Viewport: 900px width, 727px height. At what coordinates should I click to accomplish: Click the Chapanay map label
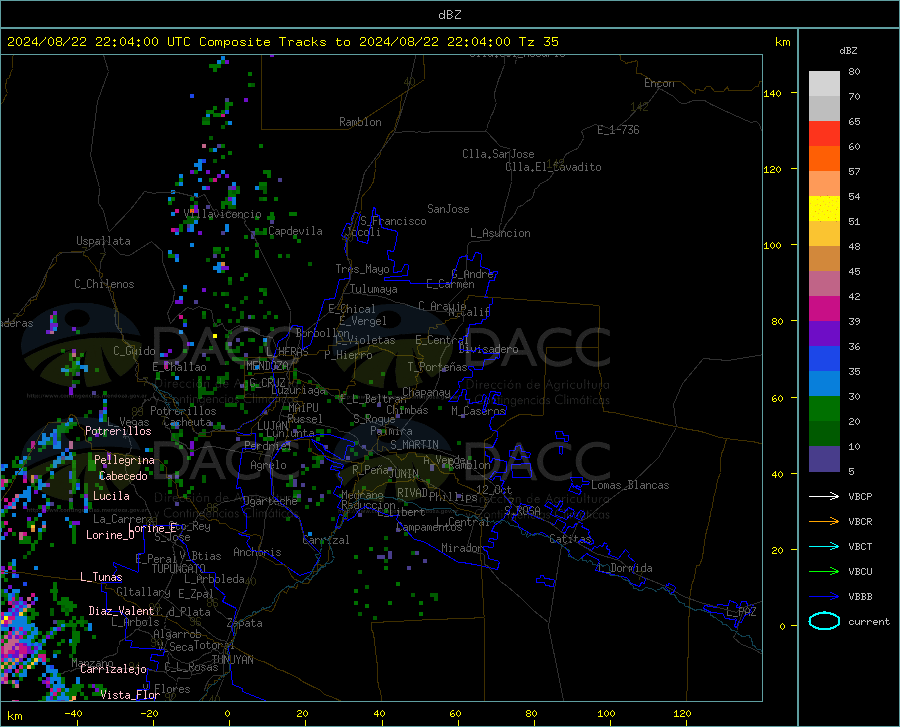click(x=426, y=392)
